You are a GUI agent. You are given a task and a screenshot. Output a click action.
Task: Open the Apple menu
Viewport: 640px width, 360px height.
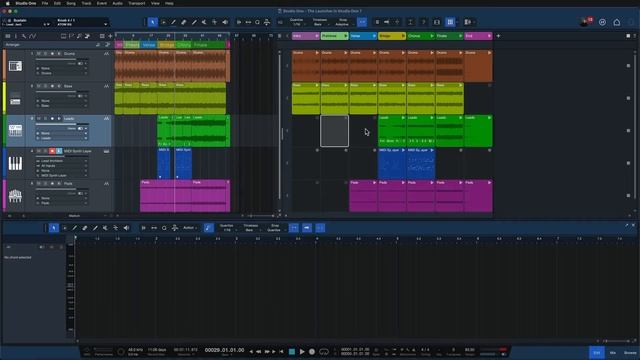tap(7, 3)
